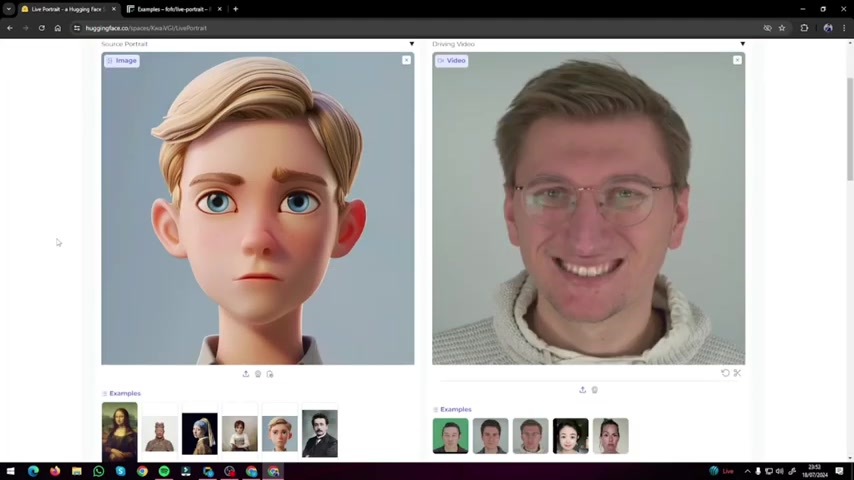Viewport: 854px width, 480px height.
Task: Select dark-haired woman driving video example
Action: tap(570, 436)
